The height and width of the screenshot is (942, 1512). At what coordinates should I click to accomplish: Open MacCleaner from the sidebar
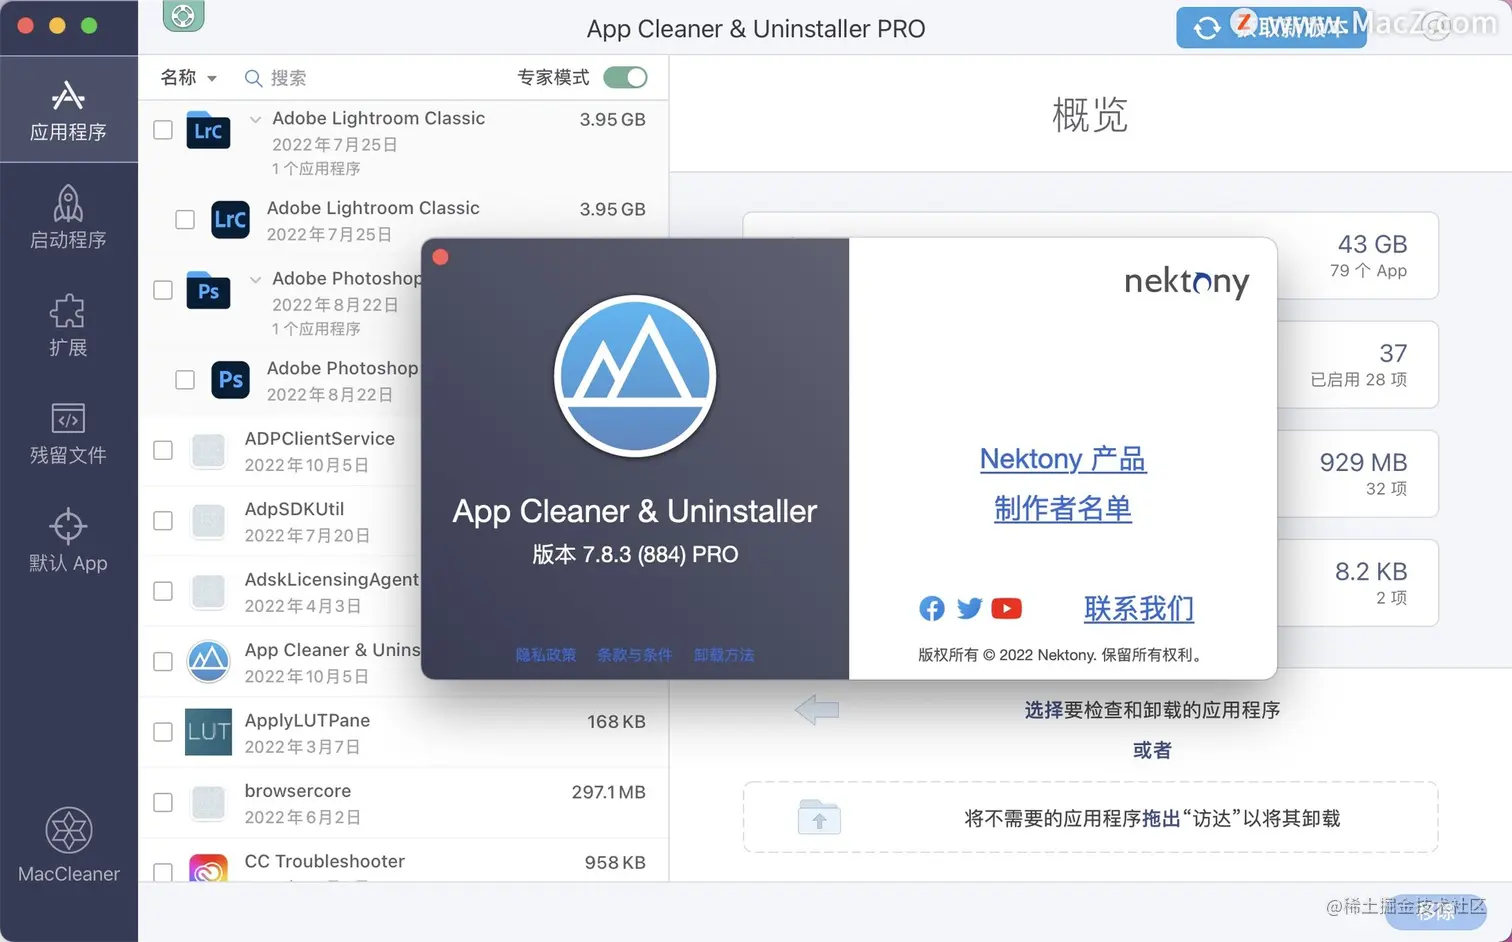coord(68,846)
